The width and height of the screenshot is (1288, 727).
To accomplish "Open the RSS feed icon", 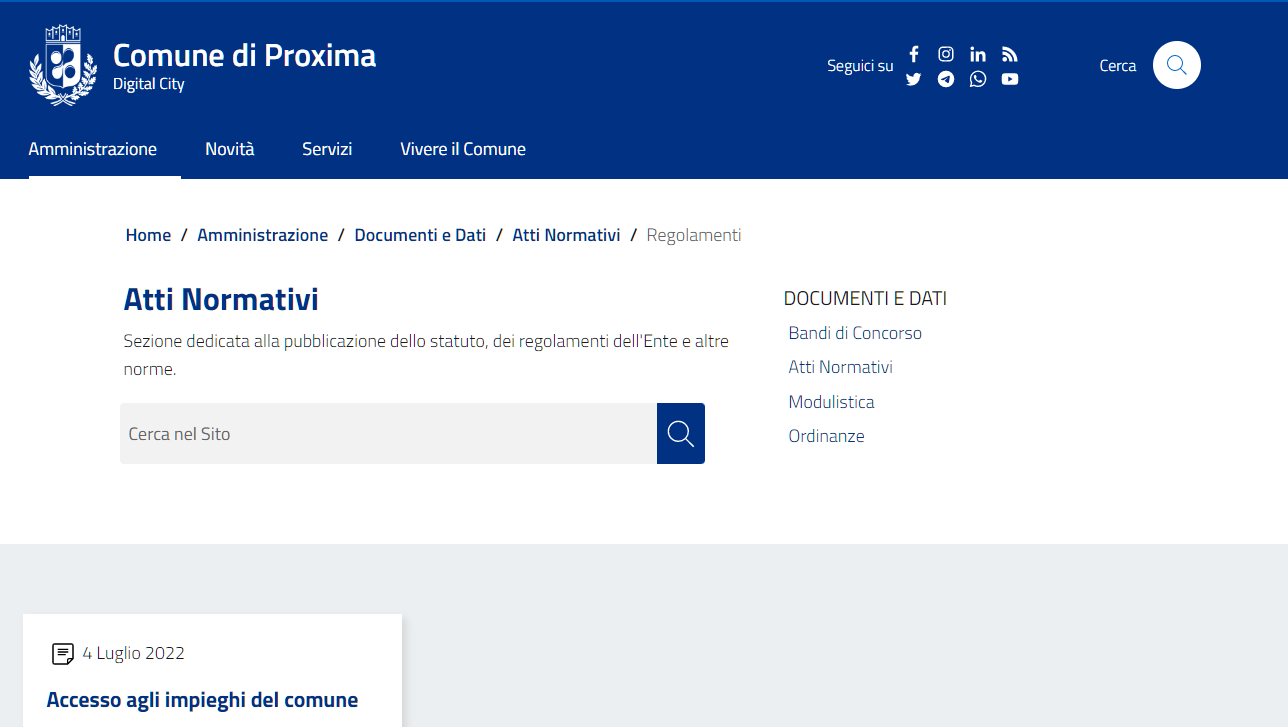I will pos(1010,54).
